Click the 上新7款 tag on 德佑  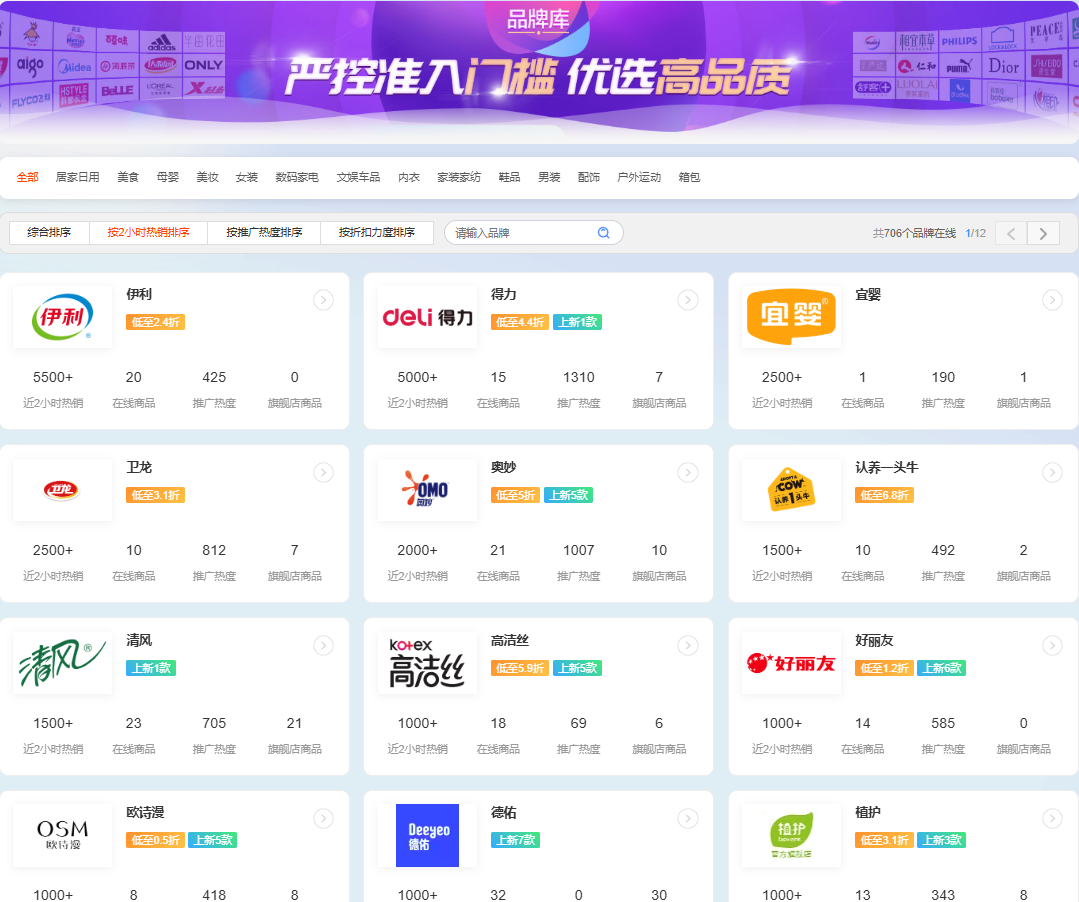click(515, 840)
